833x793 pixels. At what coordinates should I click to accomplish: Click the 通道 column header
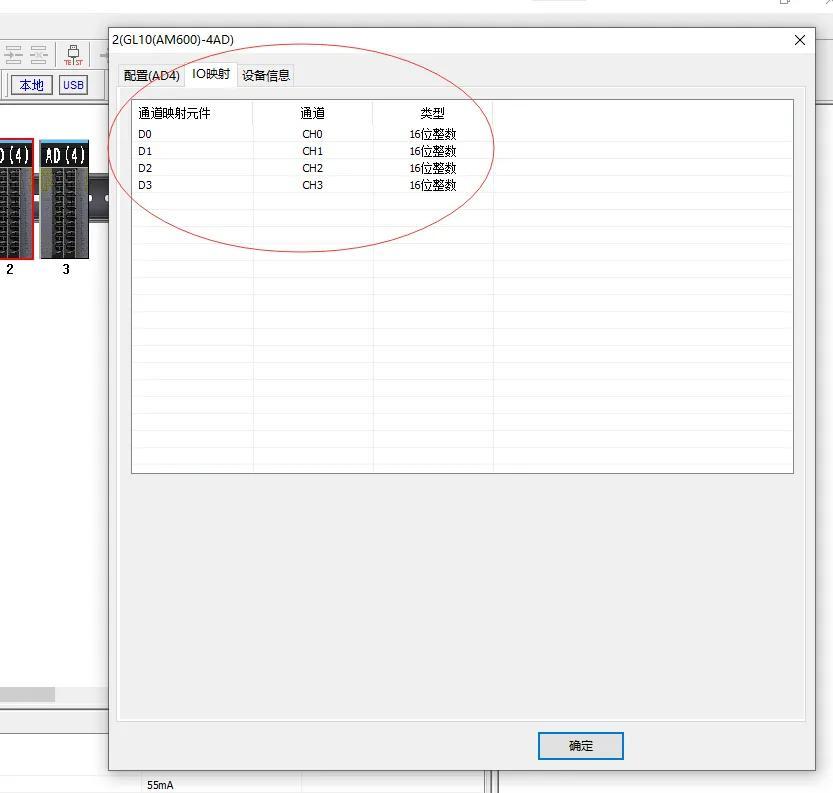[312, 113]
